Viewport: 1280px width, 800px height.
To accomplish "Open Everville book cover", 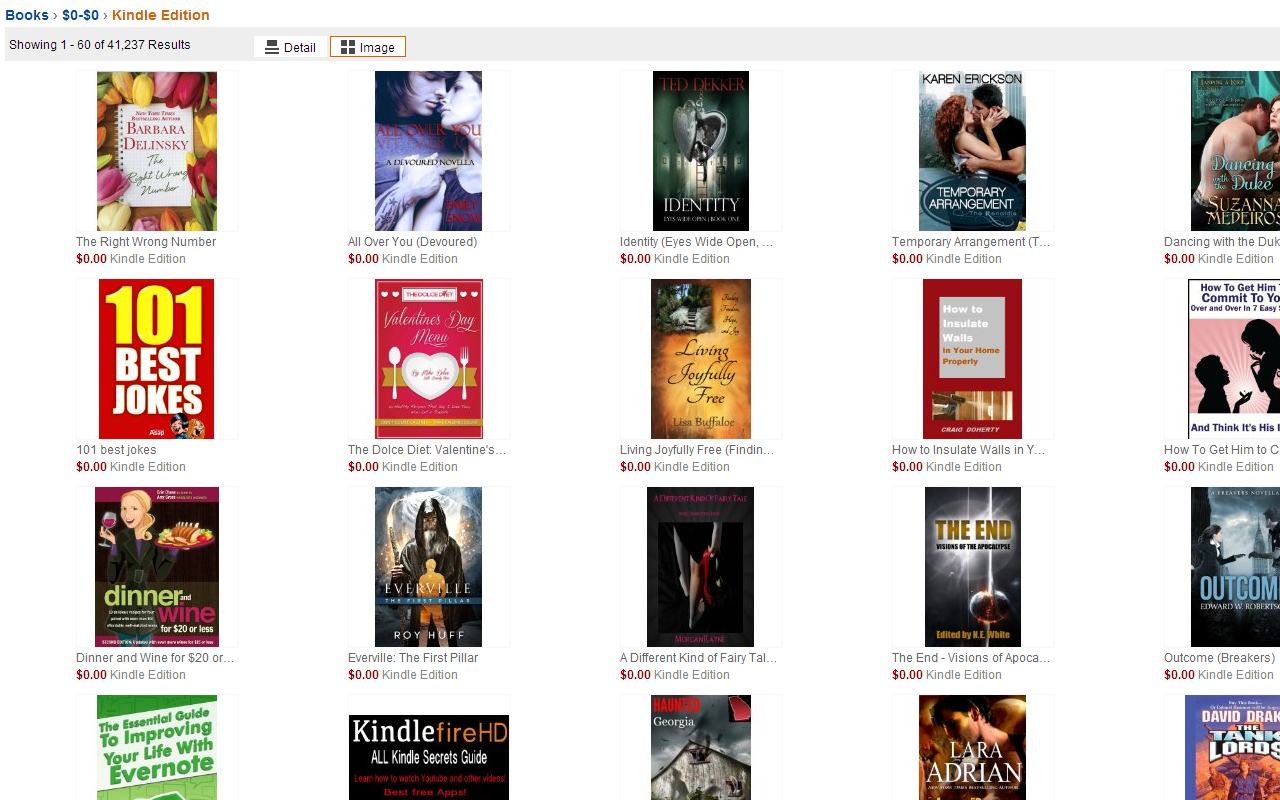I will [x=428, y=567].
